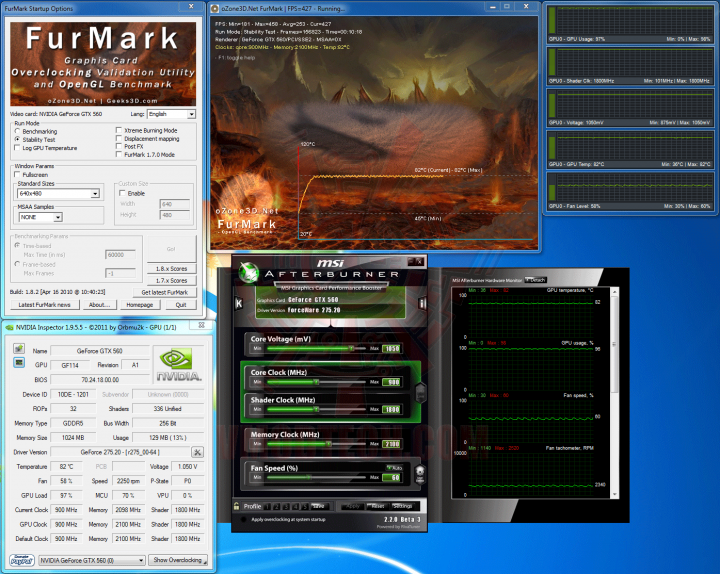The image size is (720, 574).
Task: Close the MSI Afterburner window
Action: (x=419, y=261)
